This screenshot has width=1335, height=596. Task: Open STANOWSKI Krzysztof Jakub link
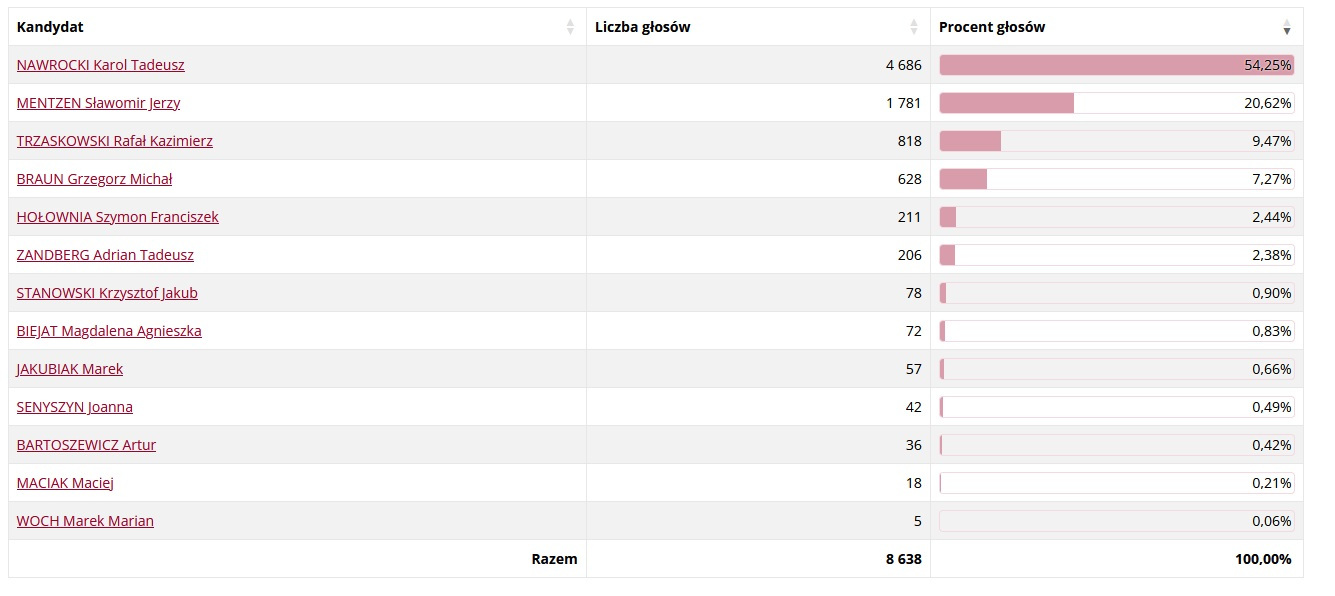point(108,293)
